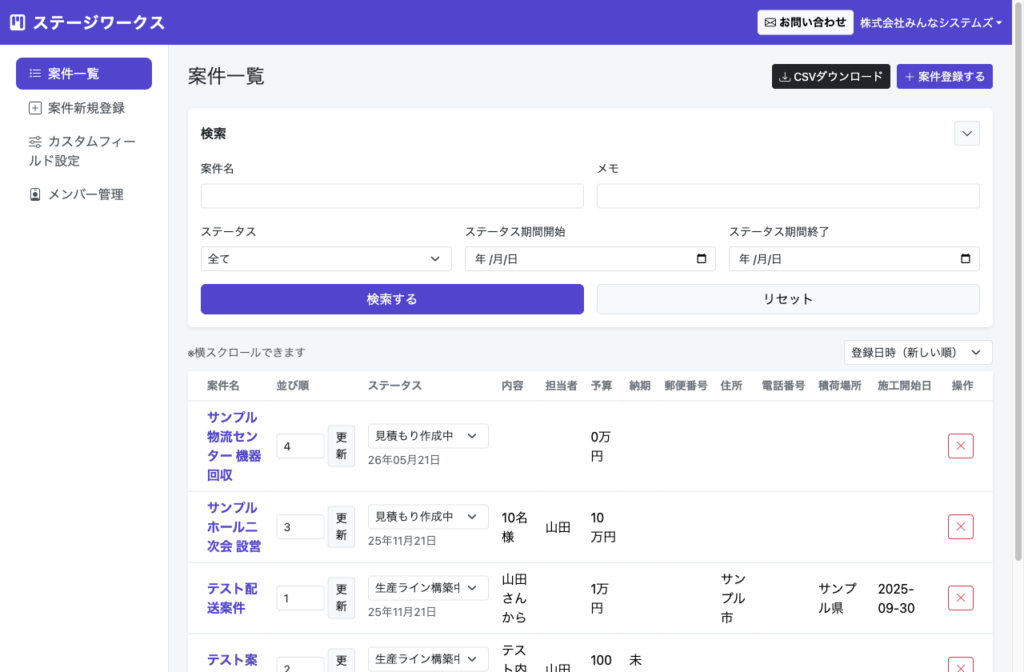The height and width of the screenshot is (672, 1024).
Task: Click the ステータス期間終了 date field
Action: tap(854, 259)
